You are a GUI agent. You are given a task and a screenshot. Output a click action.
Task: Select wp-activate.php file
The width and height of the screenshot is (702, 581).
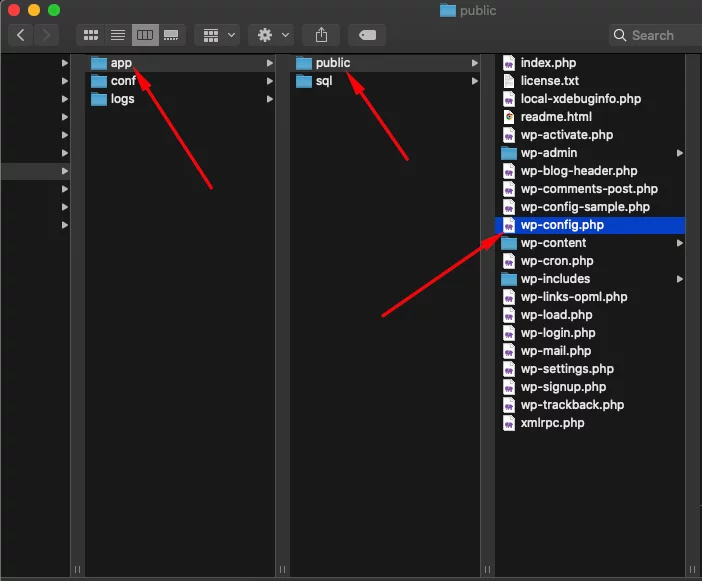[590, 135]
